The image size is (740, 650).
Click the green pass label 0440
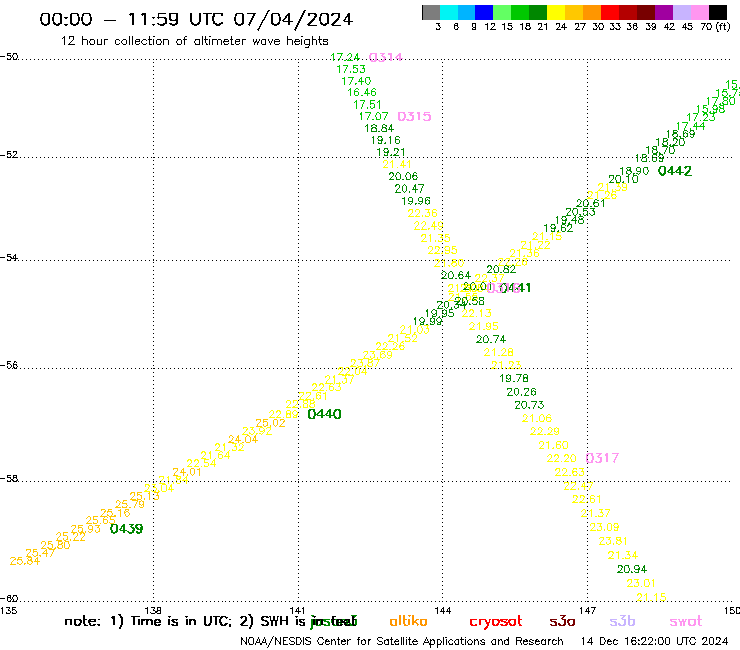click(x=324, y=414)
